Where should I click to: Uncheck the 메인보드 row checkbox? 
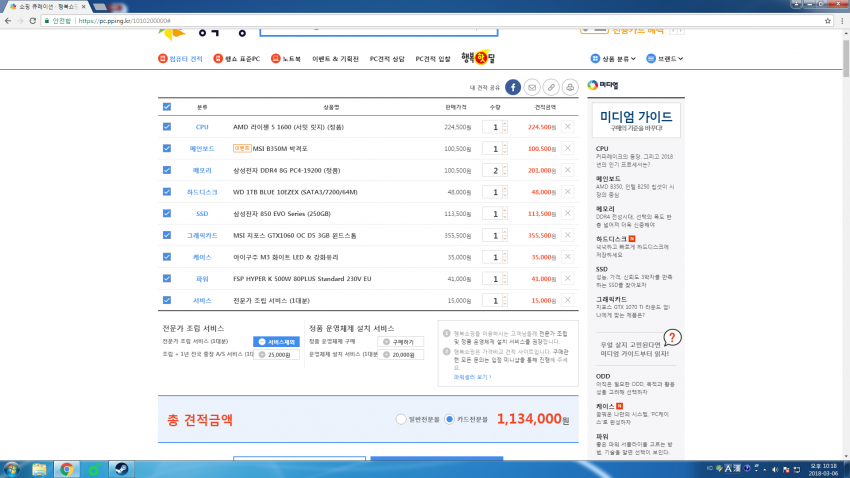tap(167, 148)
